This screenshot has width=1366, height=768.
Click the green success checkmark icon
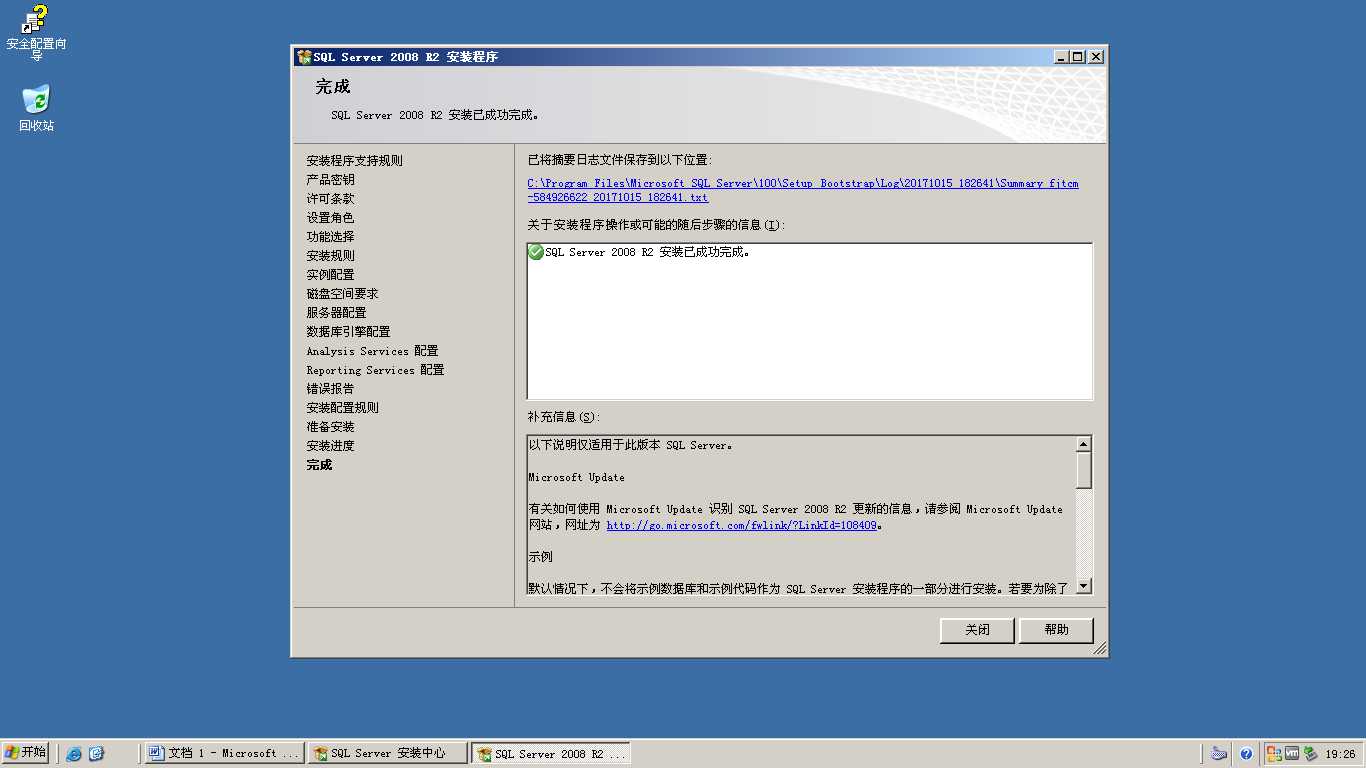[x=535, y=252]
